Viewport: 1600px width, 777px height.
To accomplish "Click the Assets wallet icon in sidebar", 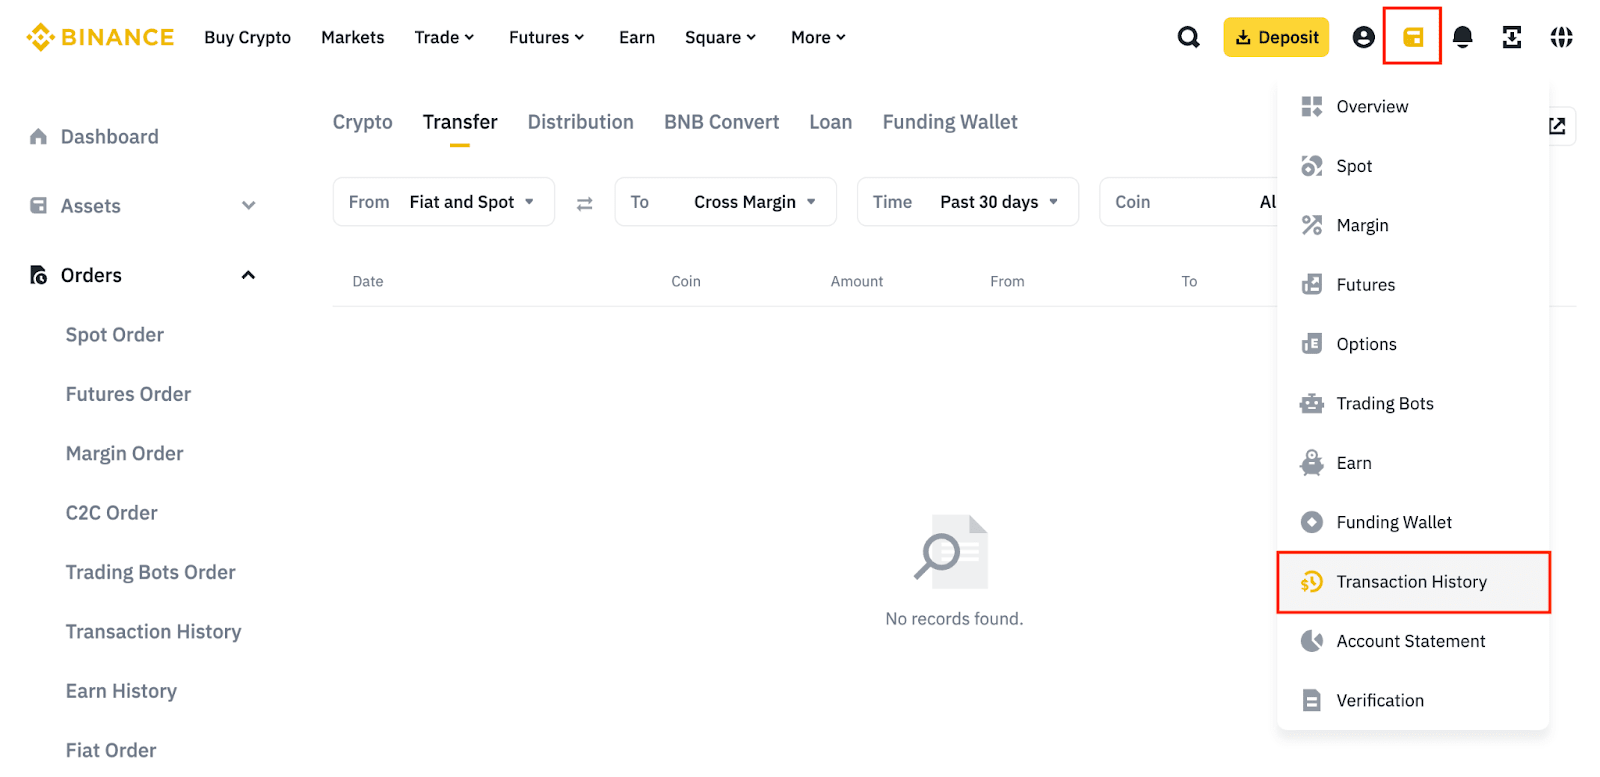I will pyautogui.click(x=38, y=205).
